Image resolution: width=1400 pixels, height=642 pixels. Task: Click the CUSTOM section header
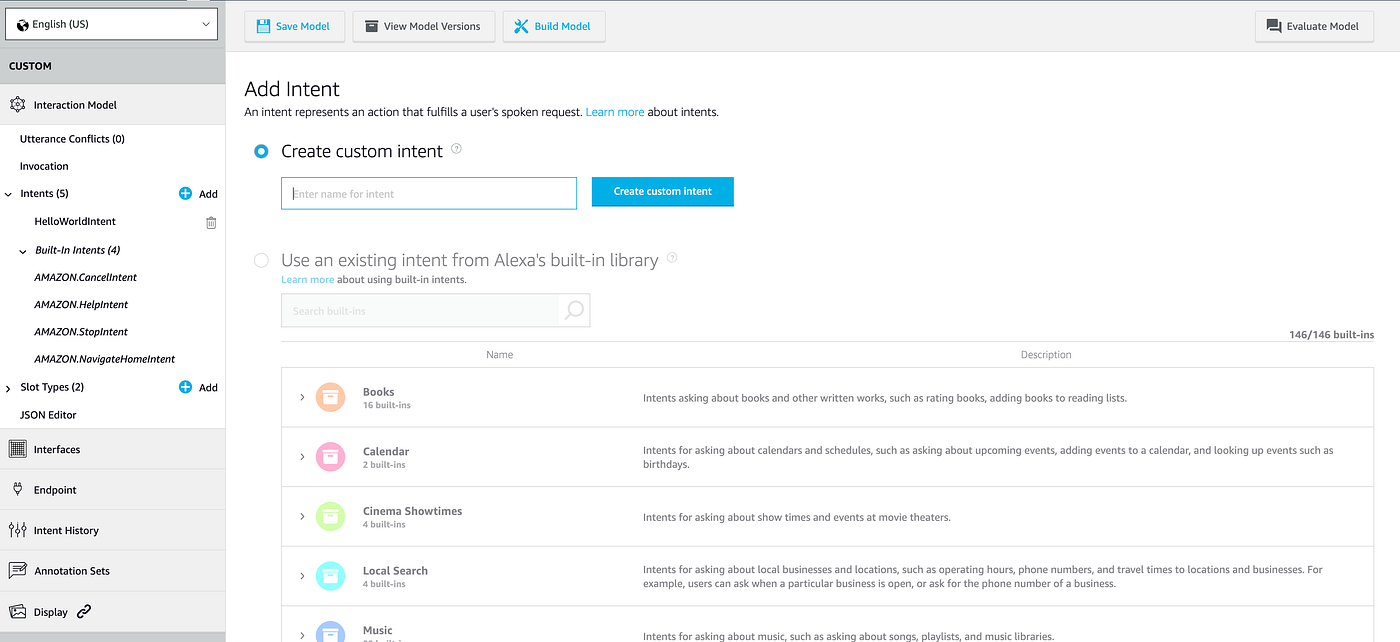pos(112,66)
